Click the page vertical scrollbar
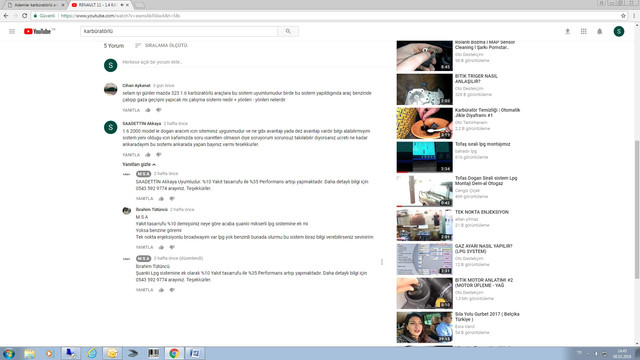The width and height of the screenshot is (640, 360). tap(637, 210)
